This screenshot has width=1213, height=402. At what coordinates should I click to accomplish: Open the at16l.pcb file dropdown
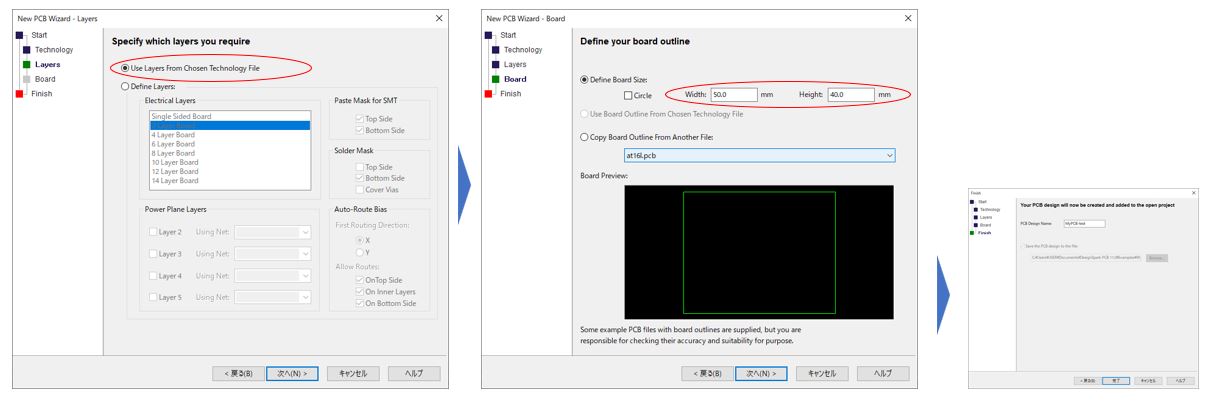click(759, 156)
